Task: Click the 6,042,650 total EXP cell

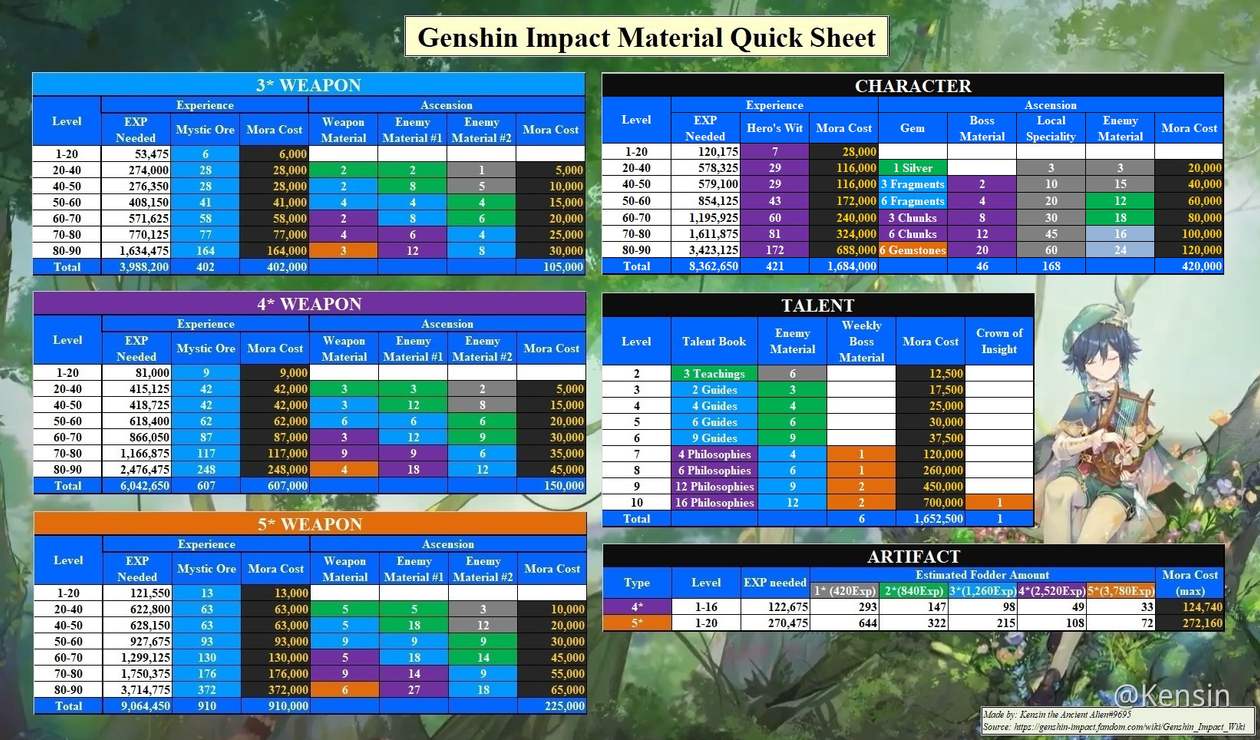Action: tap(136, 485)
